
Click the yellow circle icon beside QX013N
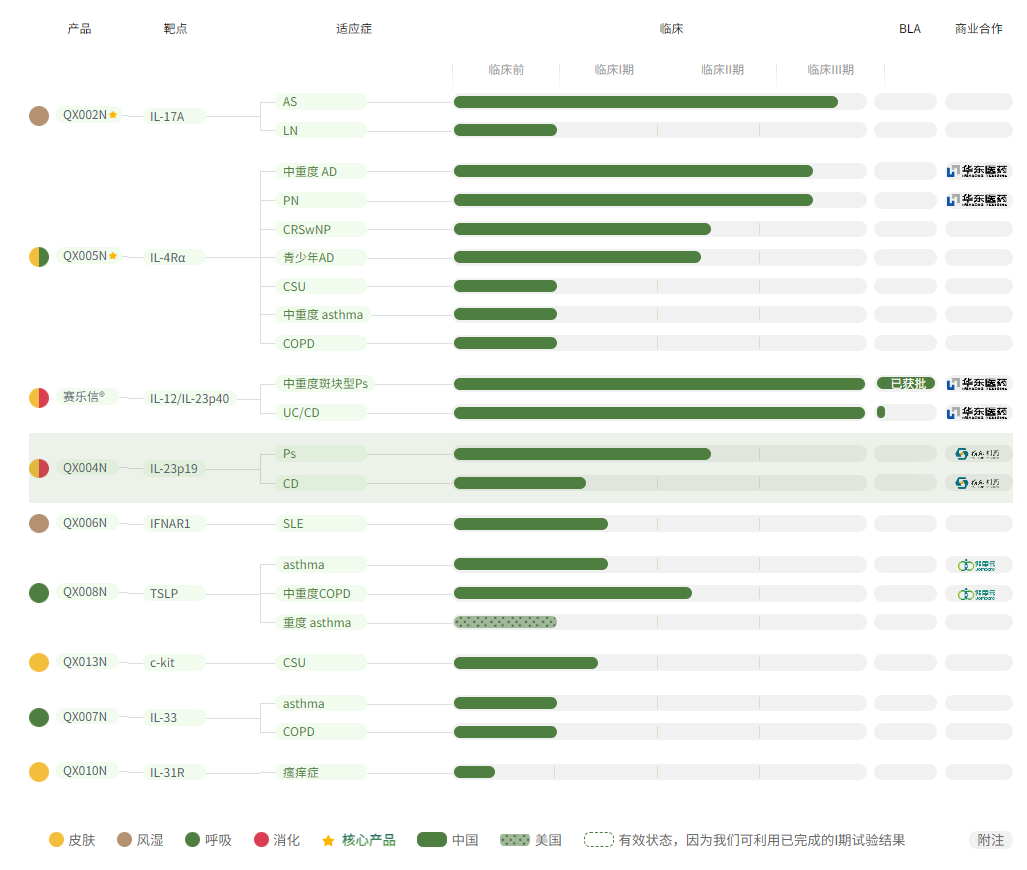tap(39, 662)
